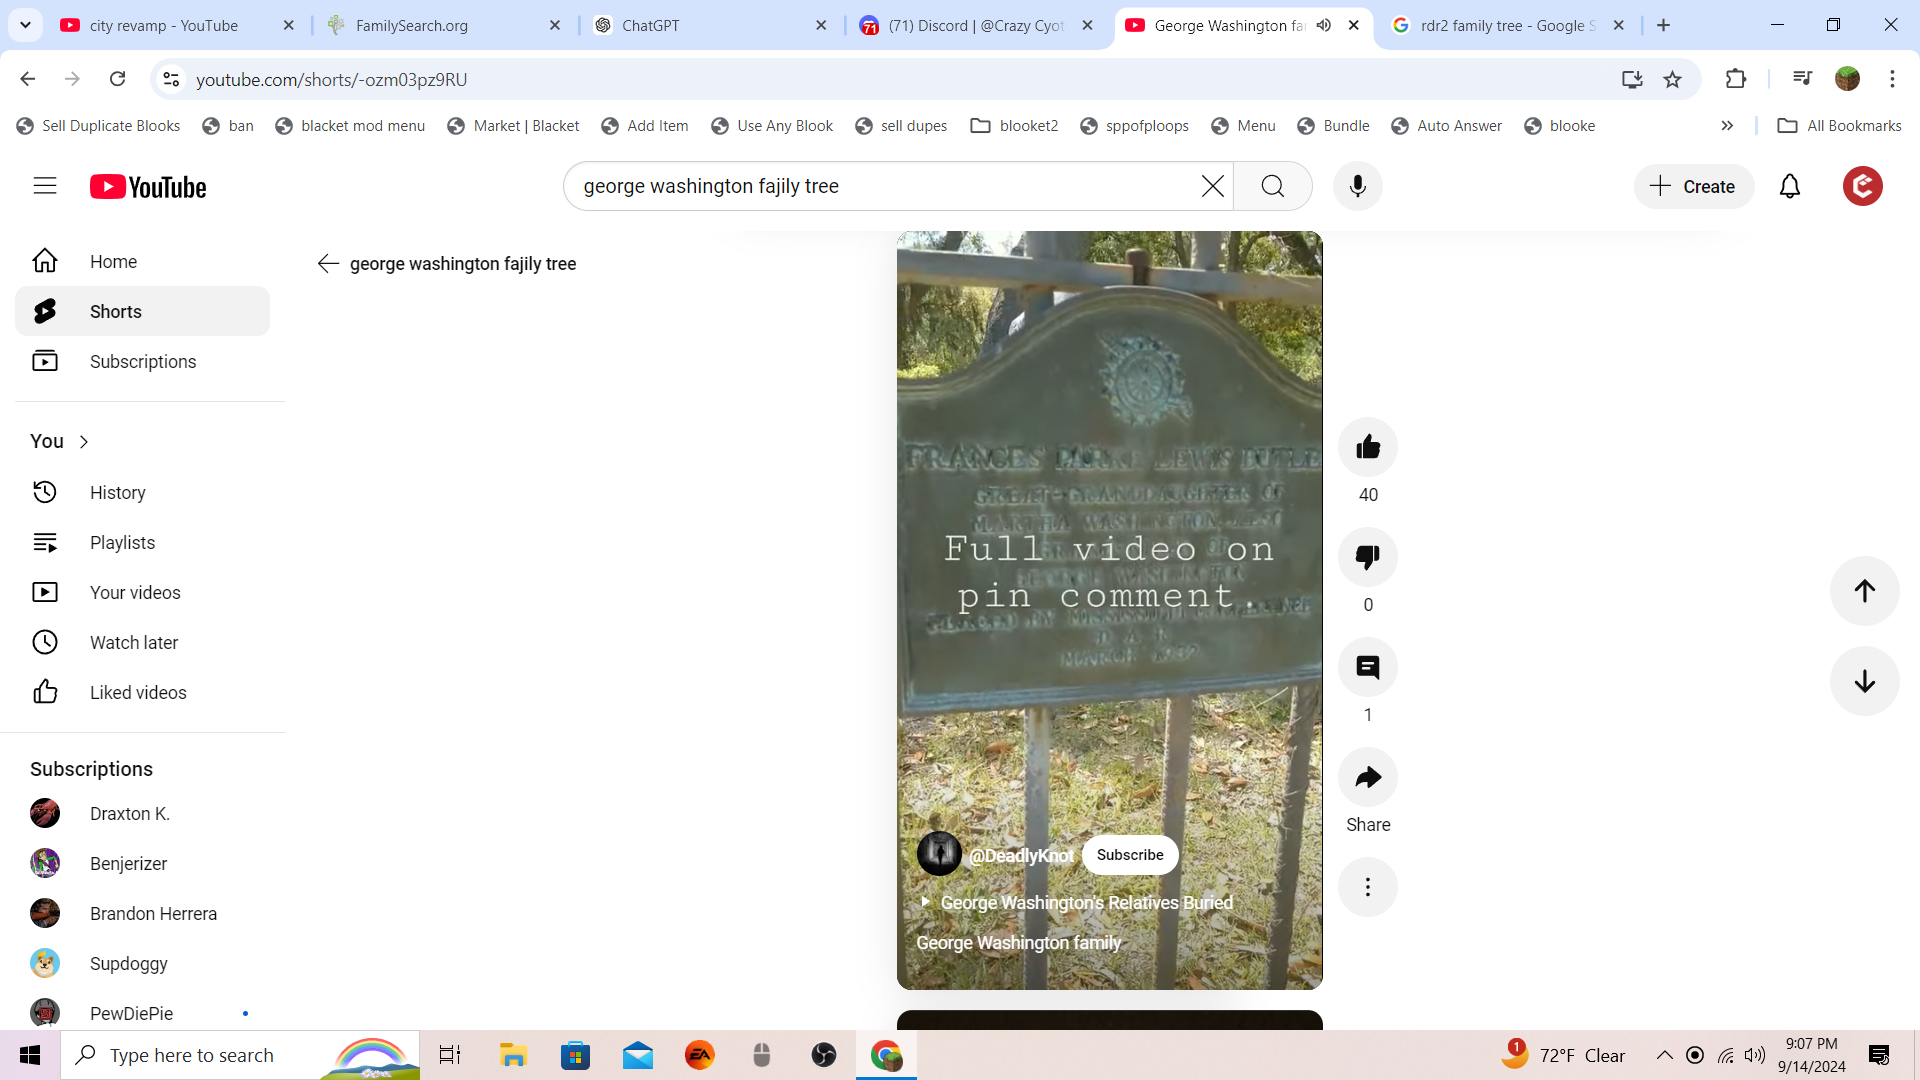Toggle the hamburger guide menu
This screenshot has height=1080, width=1920.
click(x=45, y=186)
